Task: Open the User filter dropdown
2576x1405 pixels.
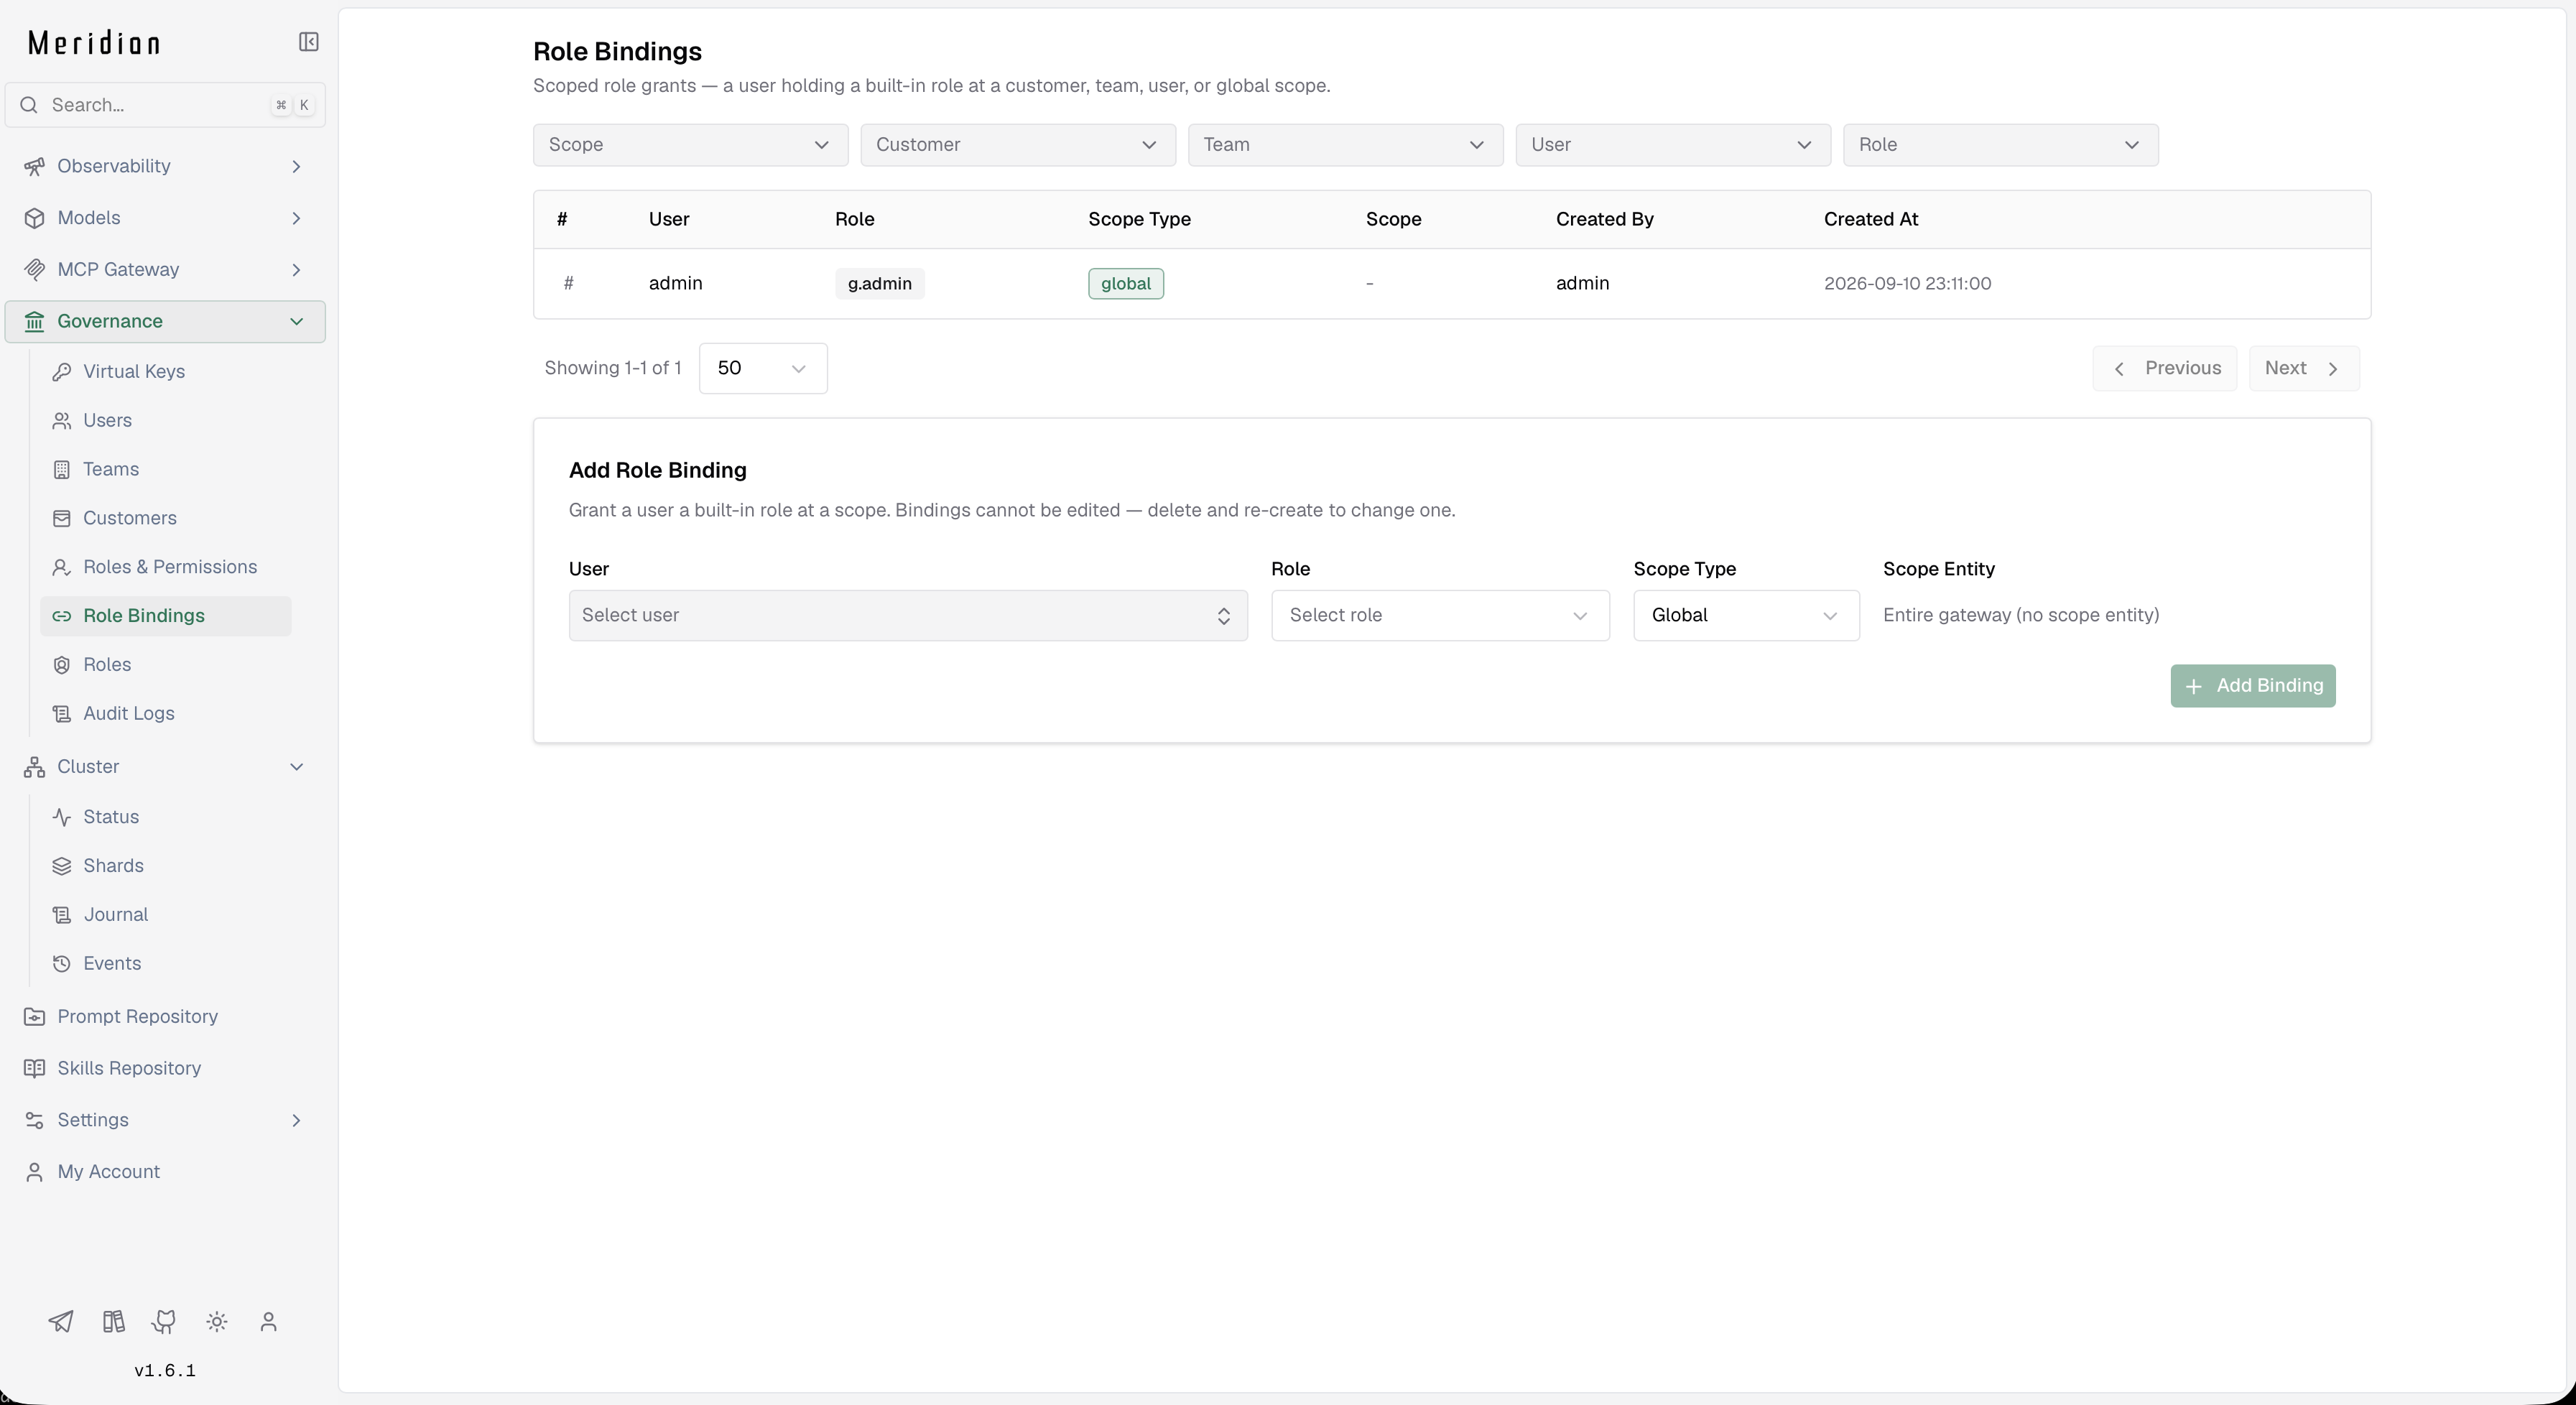Action: tap(1673, 145)
